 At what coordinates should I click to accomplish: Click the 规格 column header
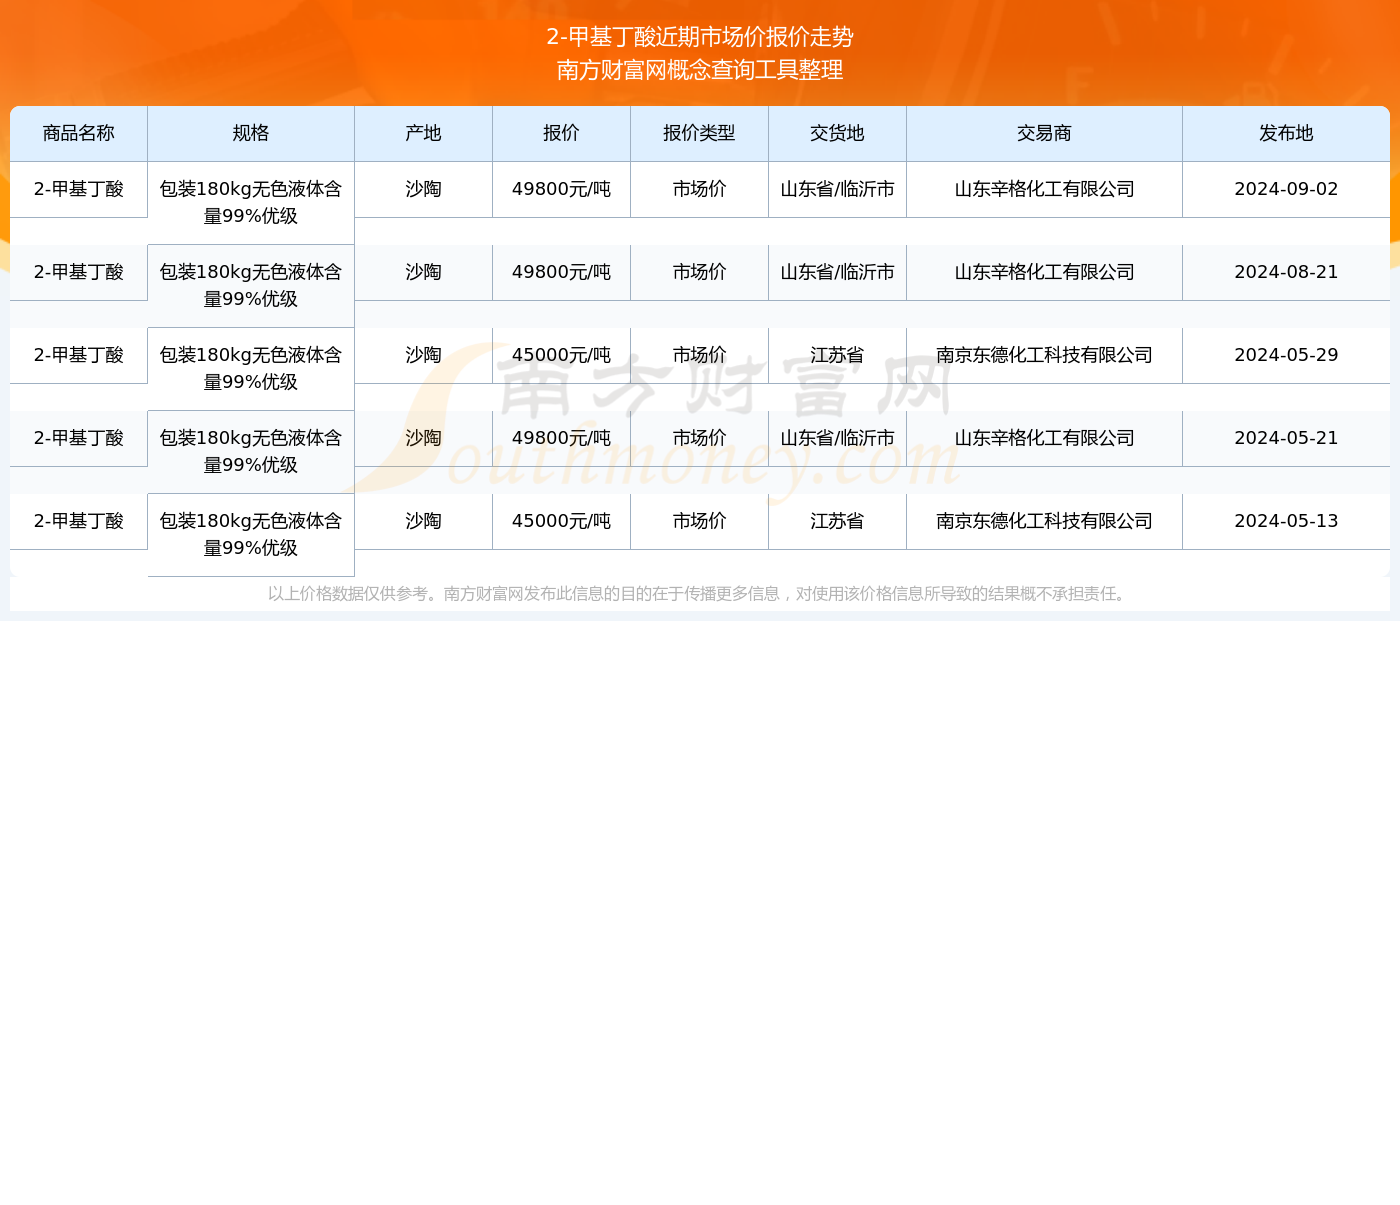[251, 134]
